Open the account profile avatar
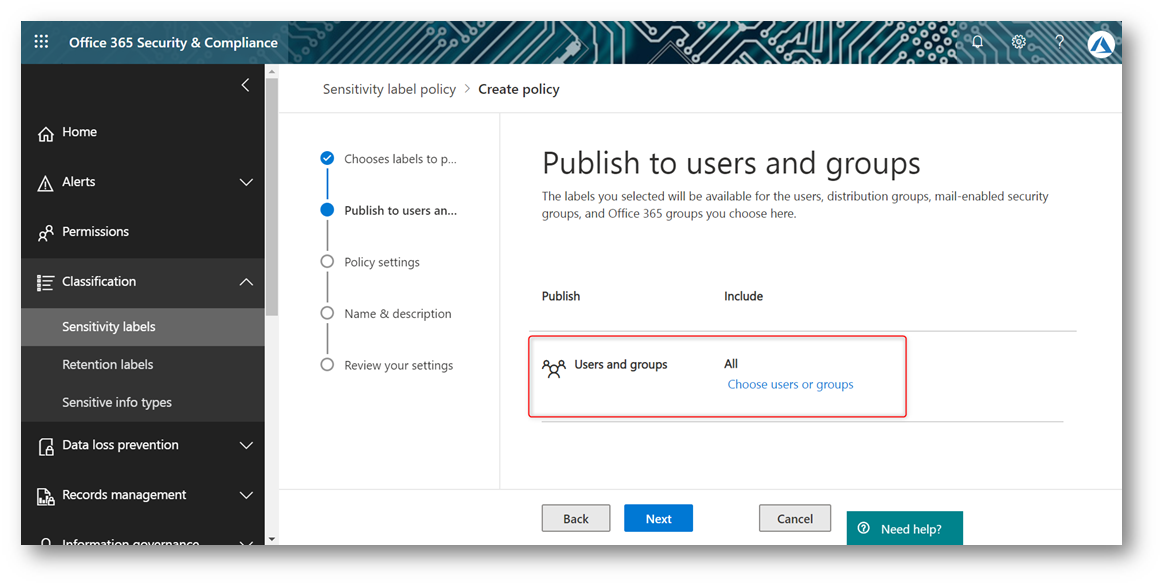This screenshot has width=1164, height=587. [1101, 43]
